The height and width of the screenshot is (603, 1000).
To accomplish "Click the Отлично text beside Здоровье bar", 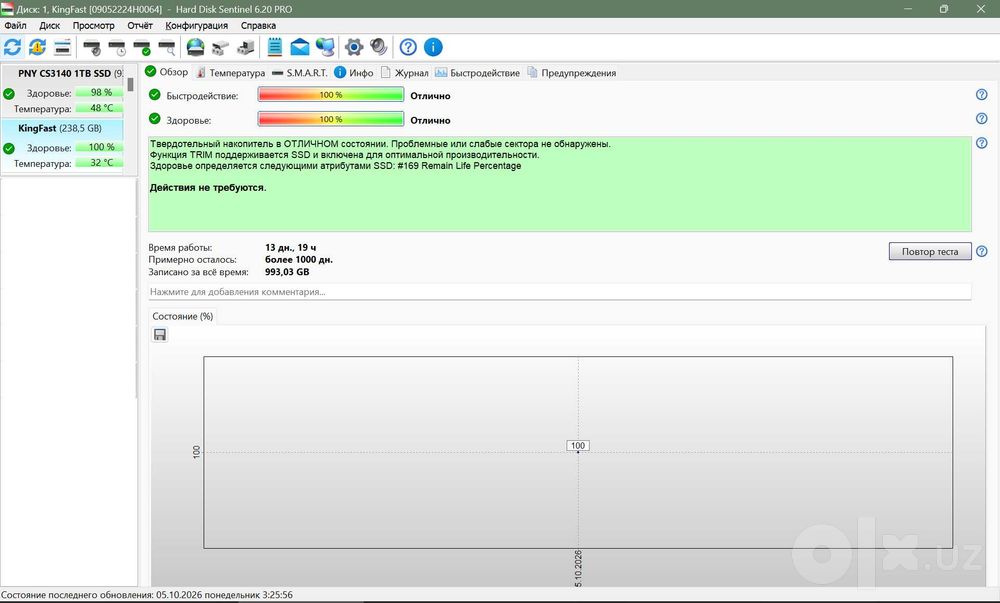I will coord(430,120).
